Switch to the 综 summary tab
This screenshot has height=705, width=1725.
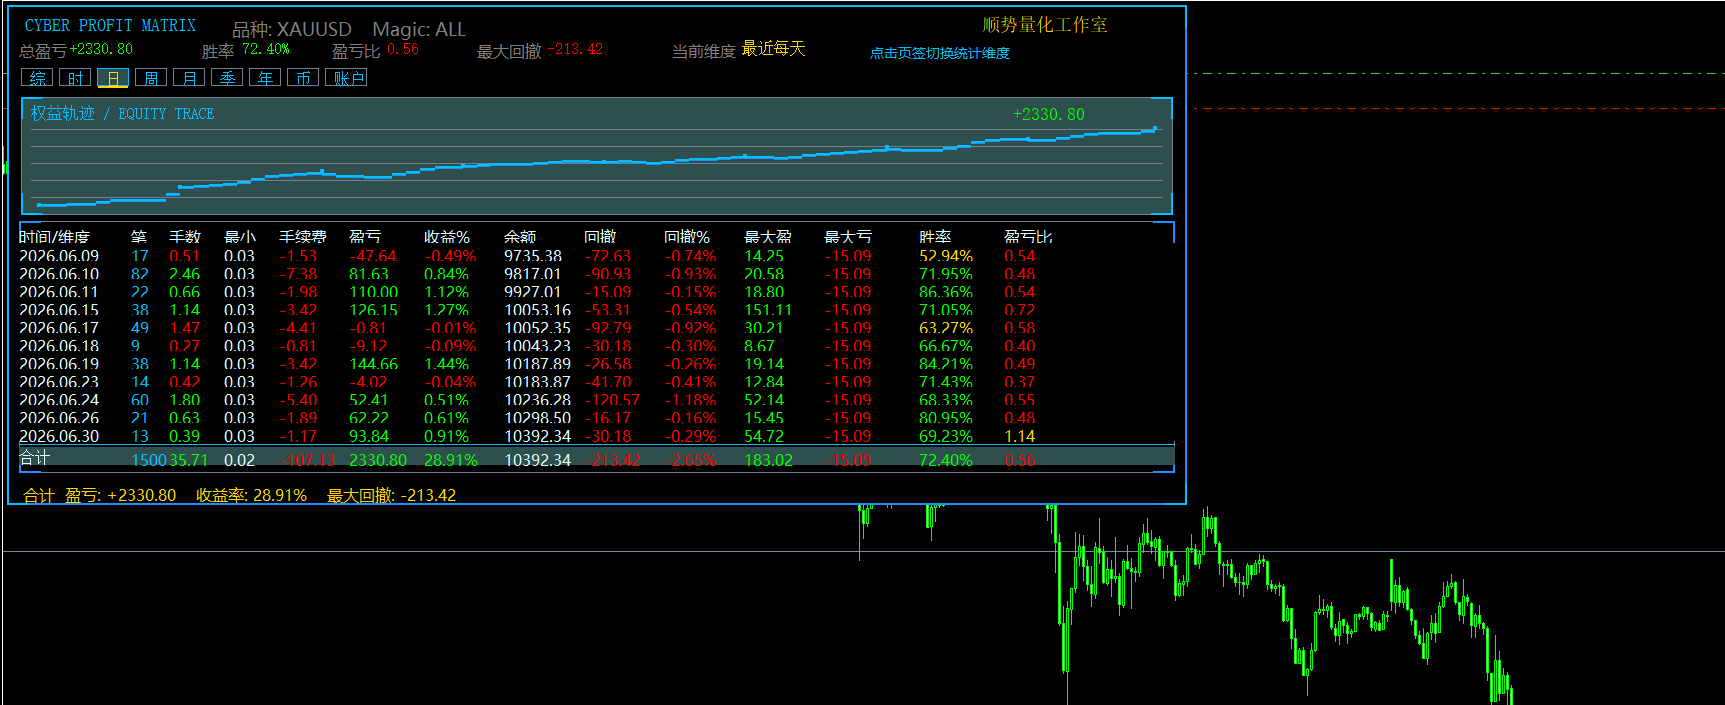[37, 78]
